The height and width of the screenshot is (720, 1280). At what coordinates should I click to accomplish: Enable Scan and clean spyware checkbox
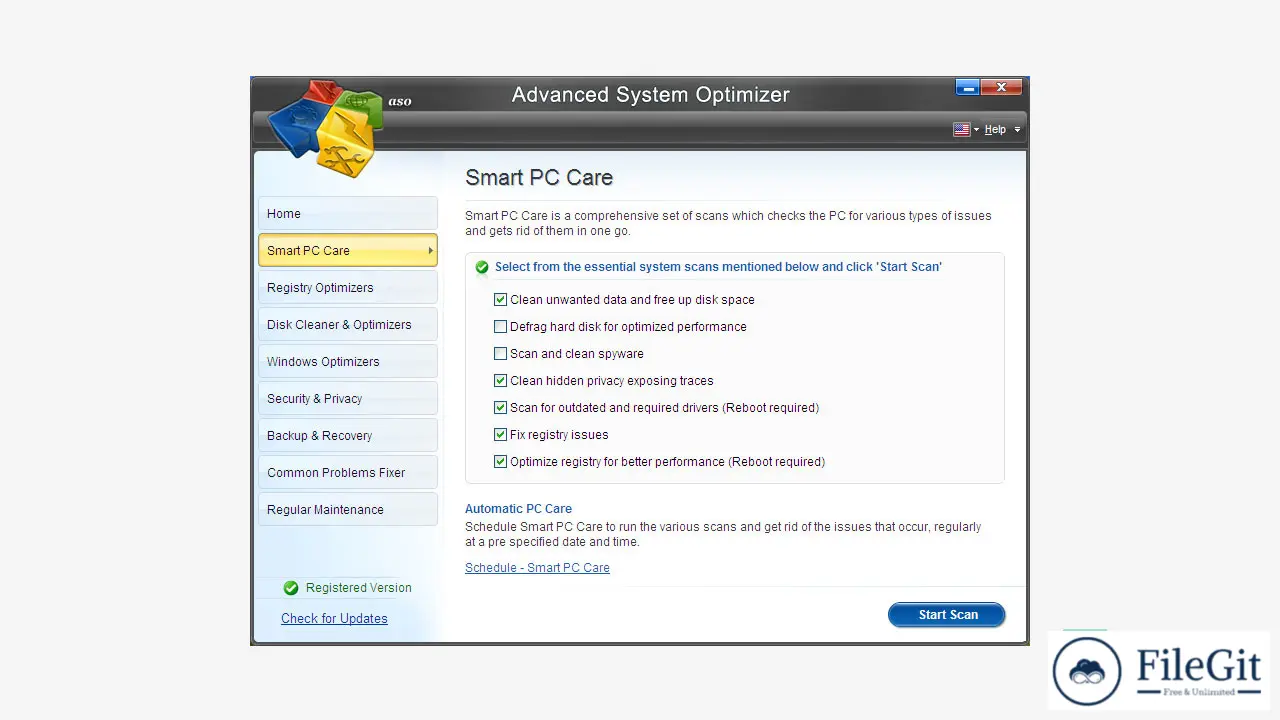point(501,353)
